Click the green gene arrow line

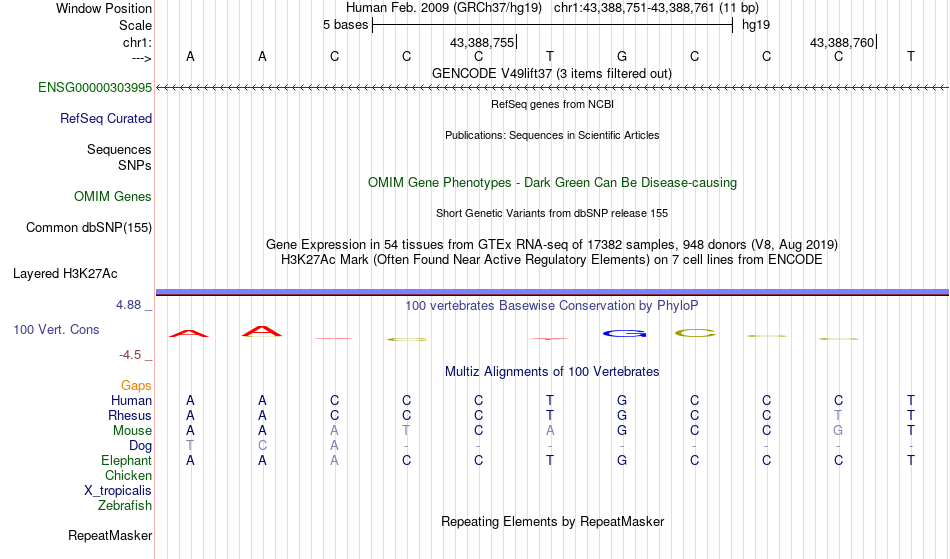pyautogui.click(x=552, y=88)
